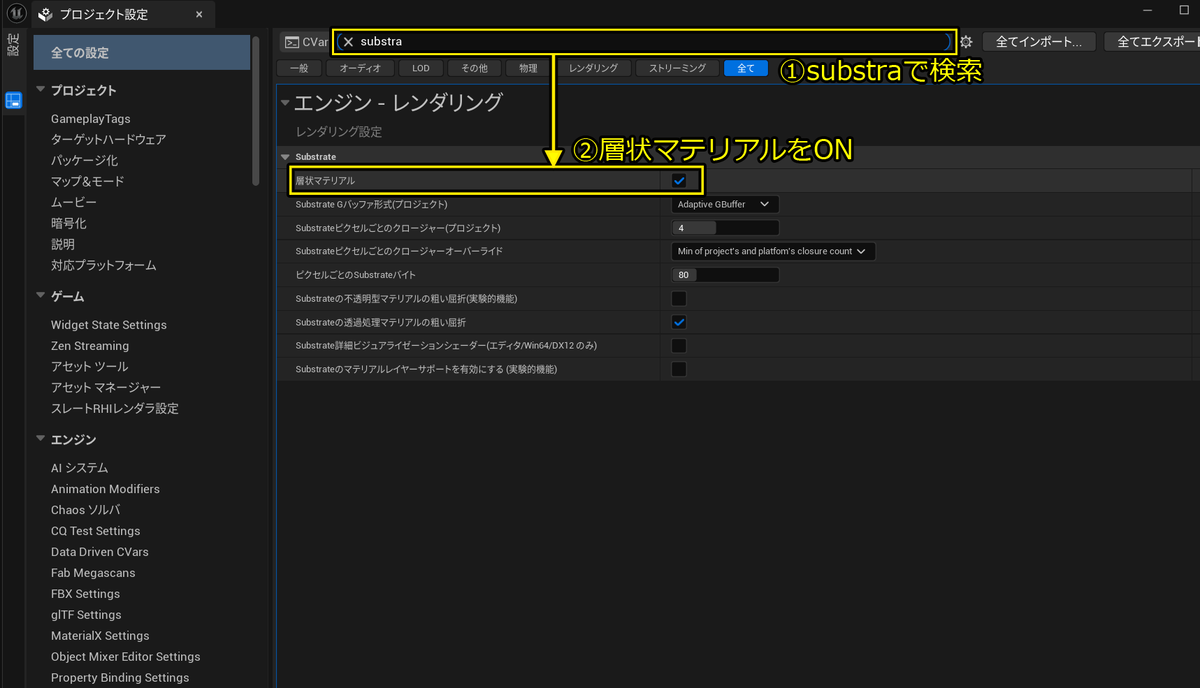Image resolution: width=1200 pixels, height=688 pixels.
Task: Open アセット マネージャー settings
Action: 106,388
